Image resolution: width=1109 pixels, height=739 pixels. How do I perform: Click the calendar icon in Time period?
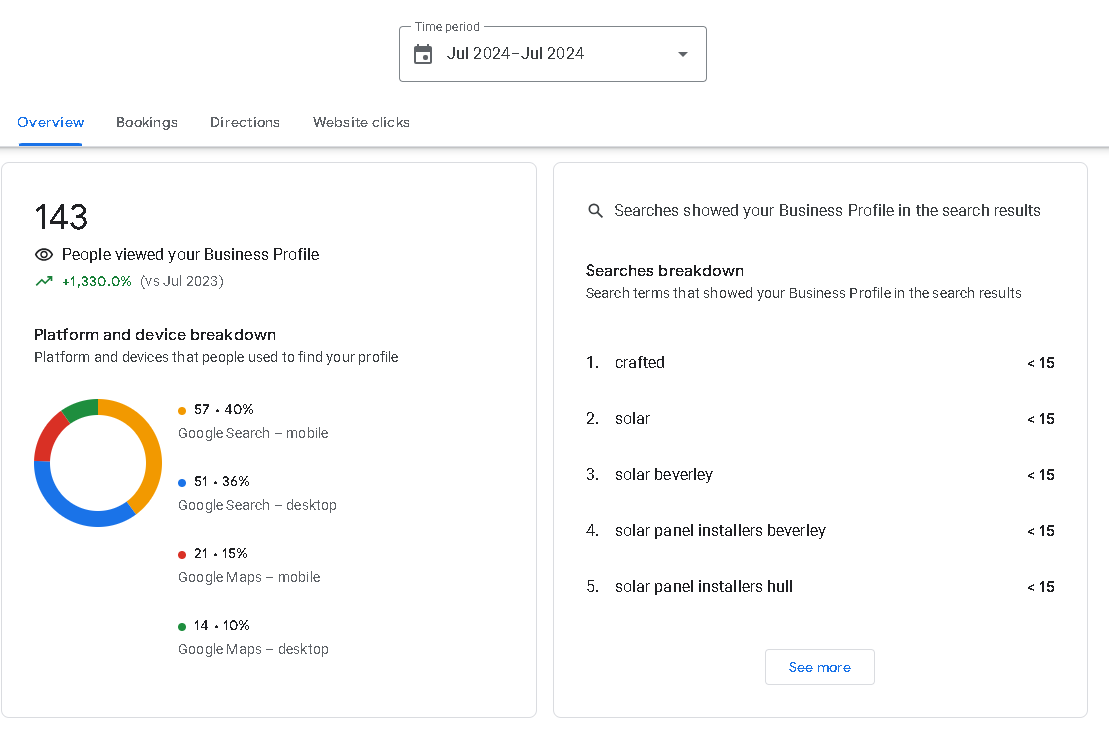click(x=423, y=54)
